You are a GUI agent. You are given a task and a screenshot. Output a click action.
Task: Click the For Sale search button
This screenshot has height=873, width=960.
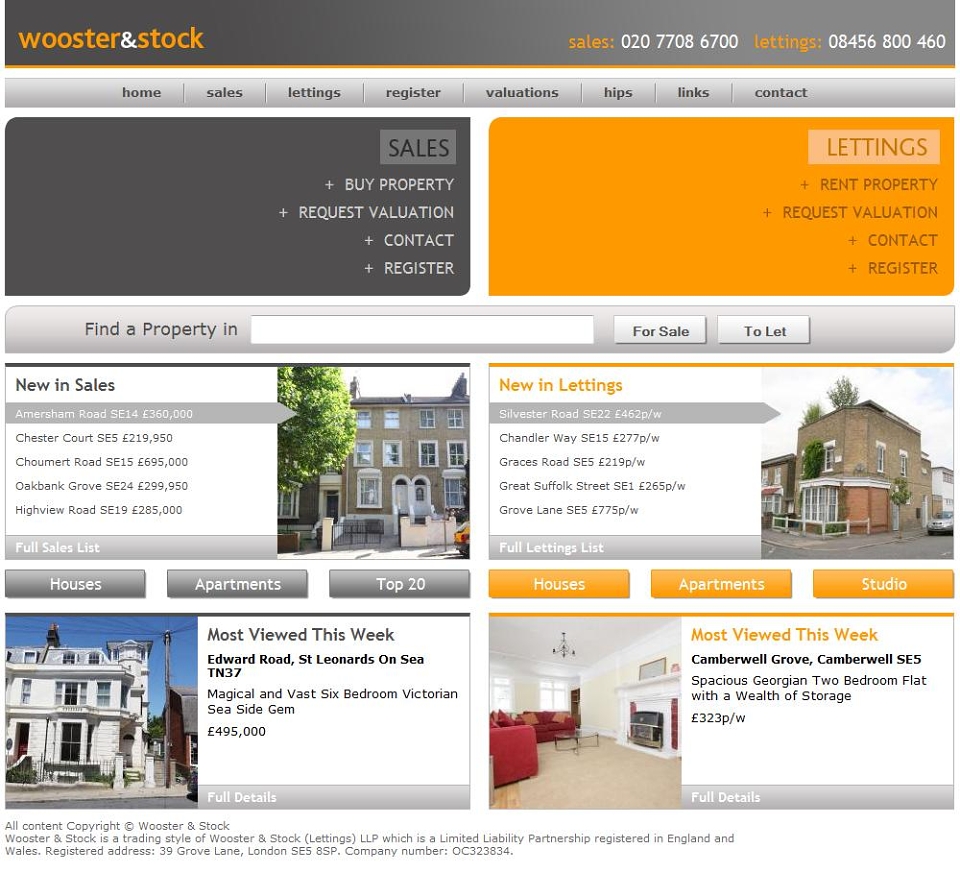[660, 331]
